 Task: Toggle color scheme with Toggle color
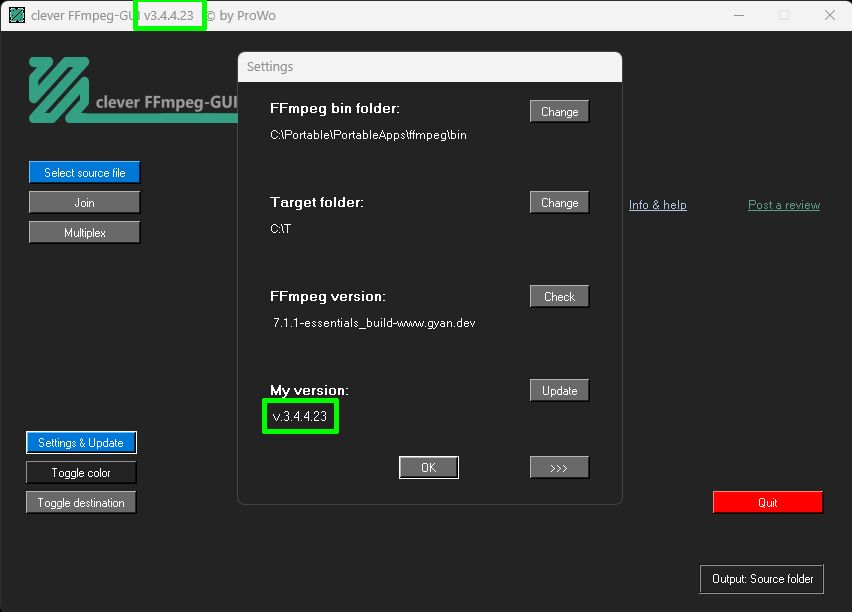(x=81, y=472)
